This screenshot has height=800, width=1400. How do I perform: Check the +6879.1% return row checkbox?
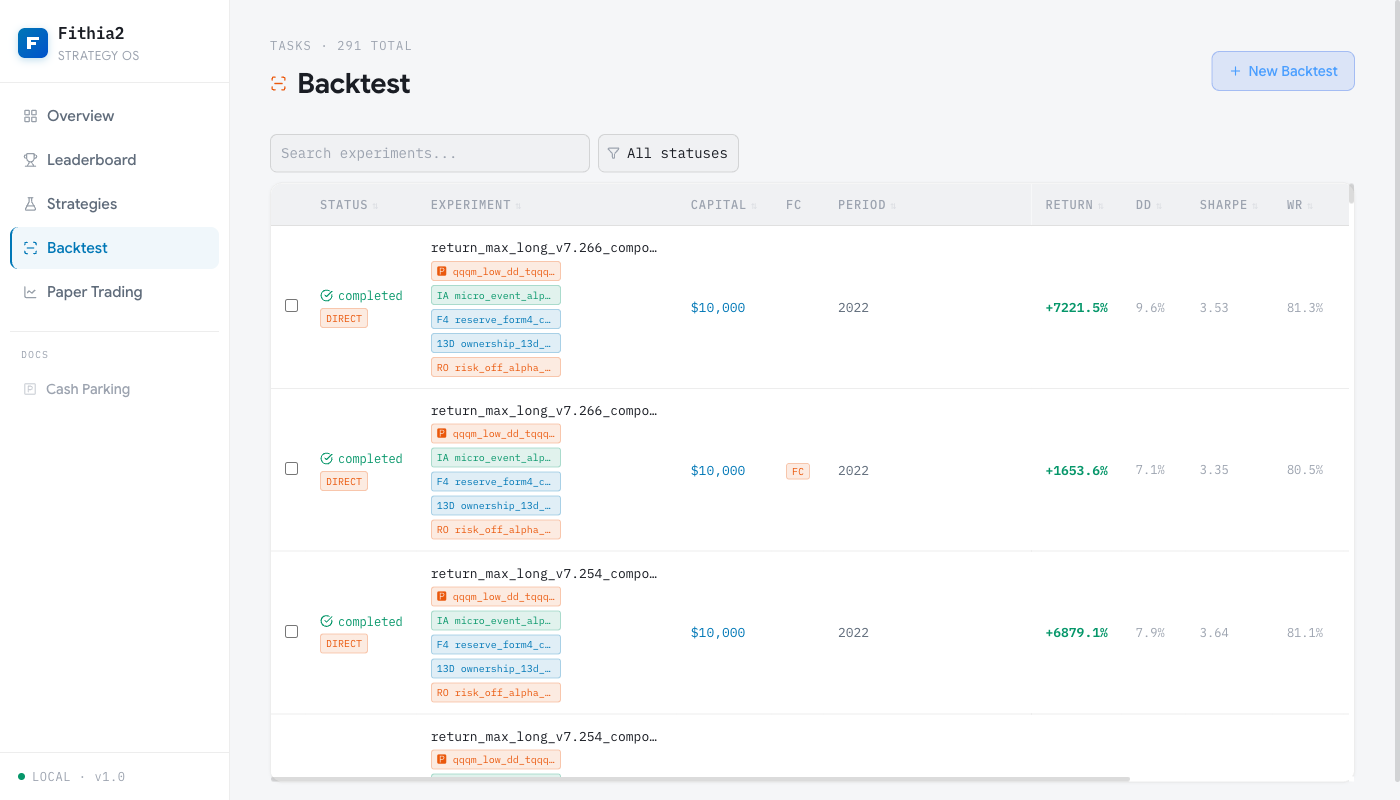pos(292,632)
